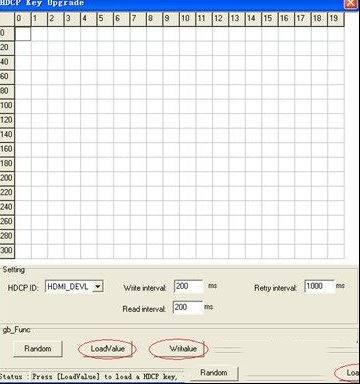
Task: Select column header 8
Action: click(155, 19)
